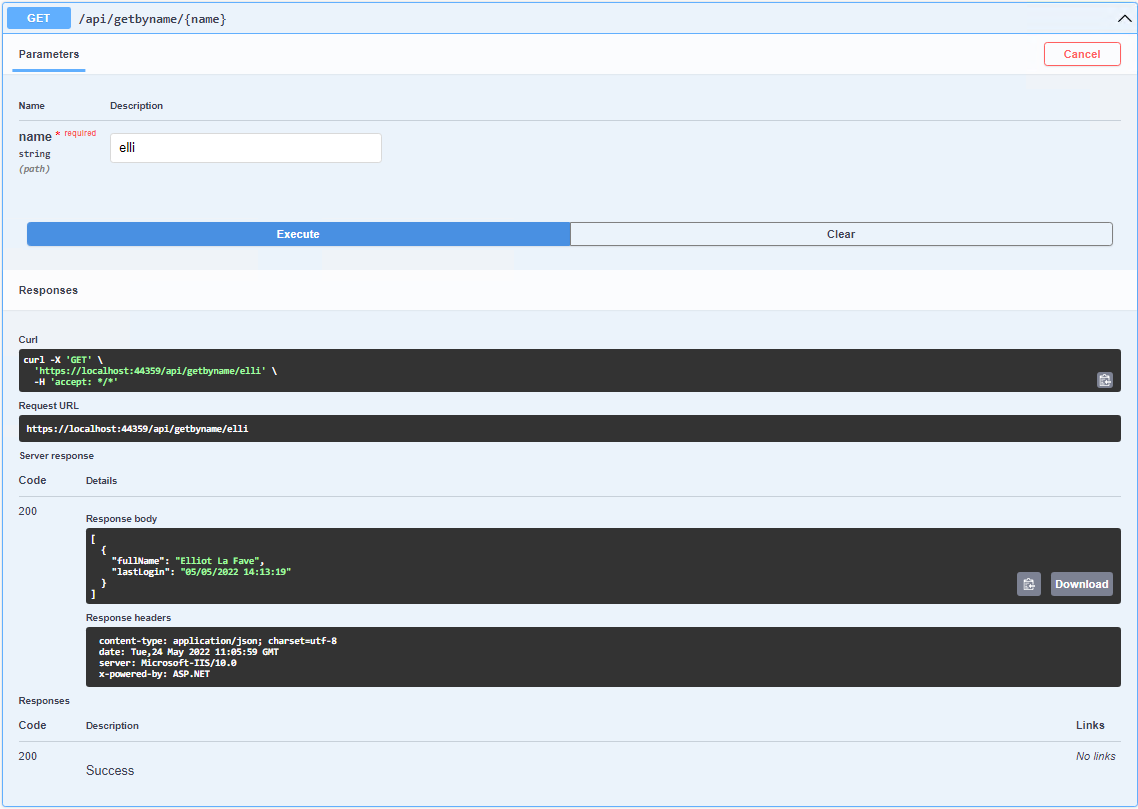Click the date response header line
The width and height of the screenshot is (1138, 809).
coord(189,652)
